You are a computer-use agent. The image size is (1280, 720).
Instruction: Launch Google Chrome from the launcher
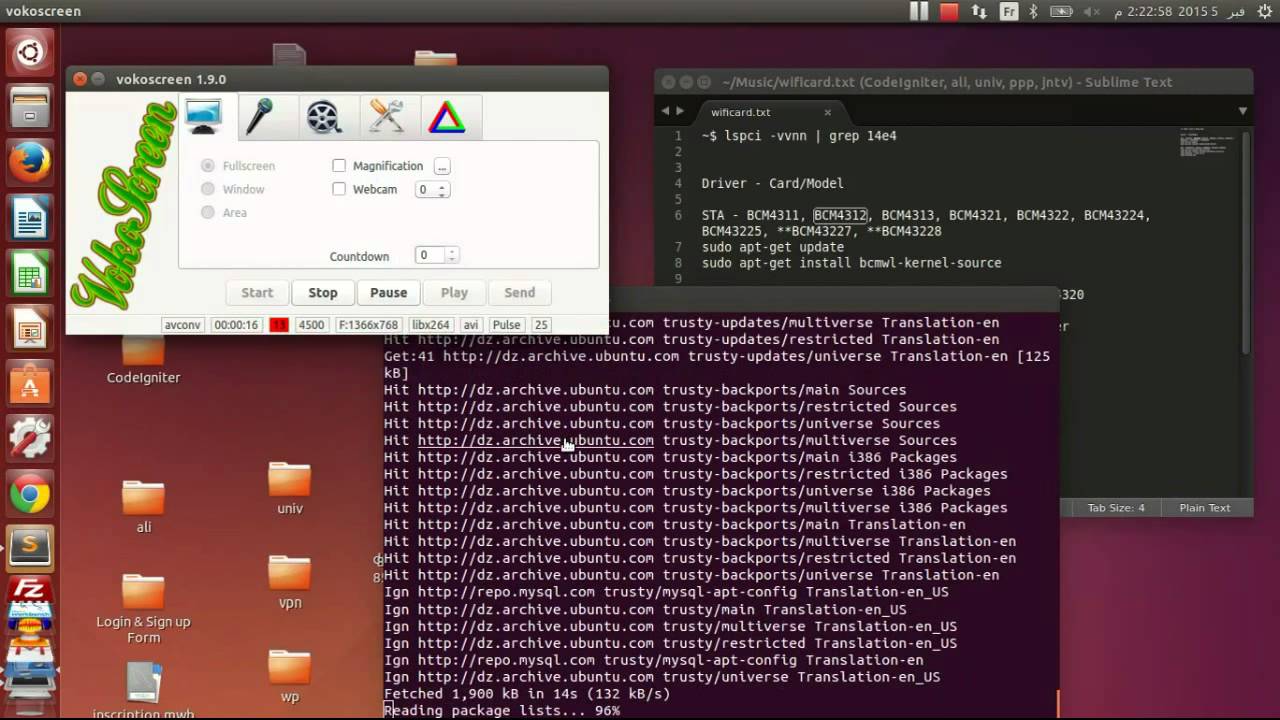pos(30,493)
